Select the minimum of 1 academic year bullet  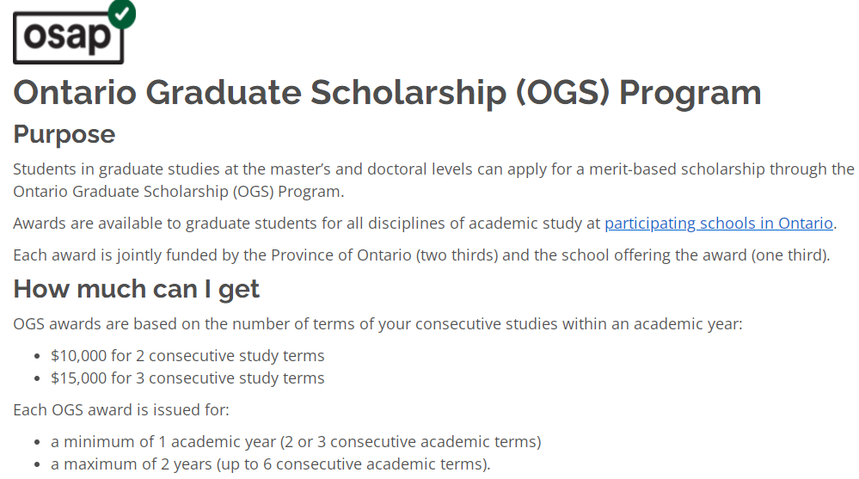tap(295, 441)
